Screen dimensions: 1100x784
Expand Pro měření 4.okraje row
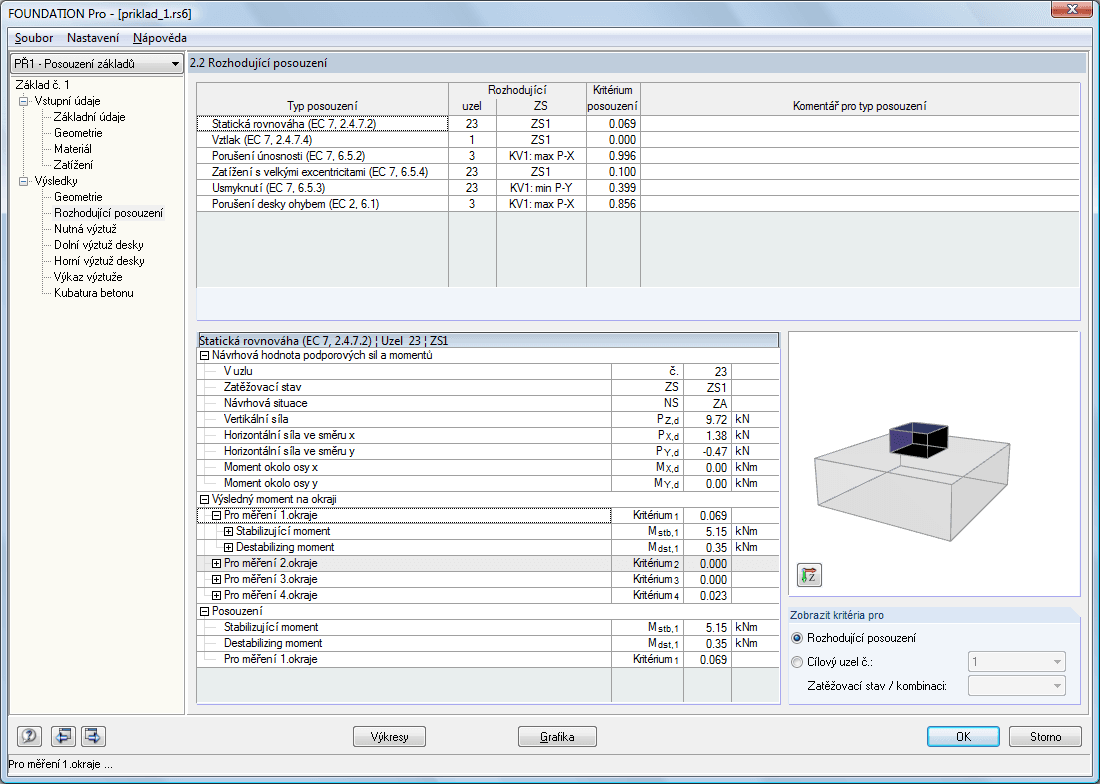pyautogui.click(x=217, y=595)
